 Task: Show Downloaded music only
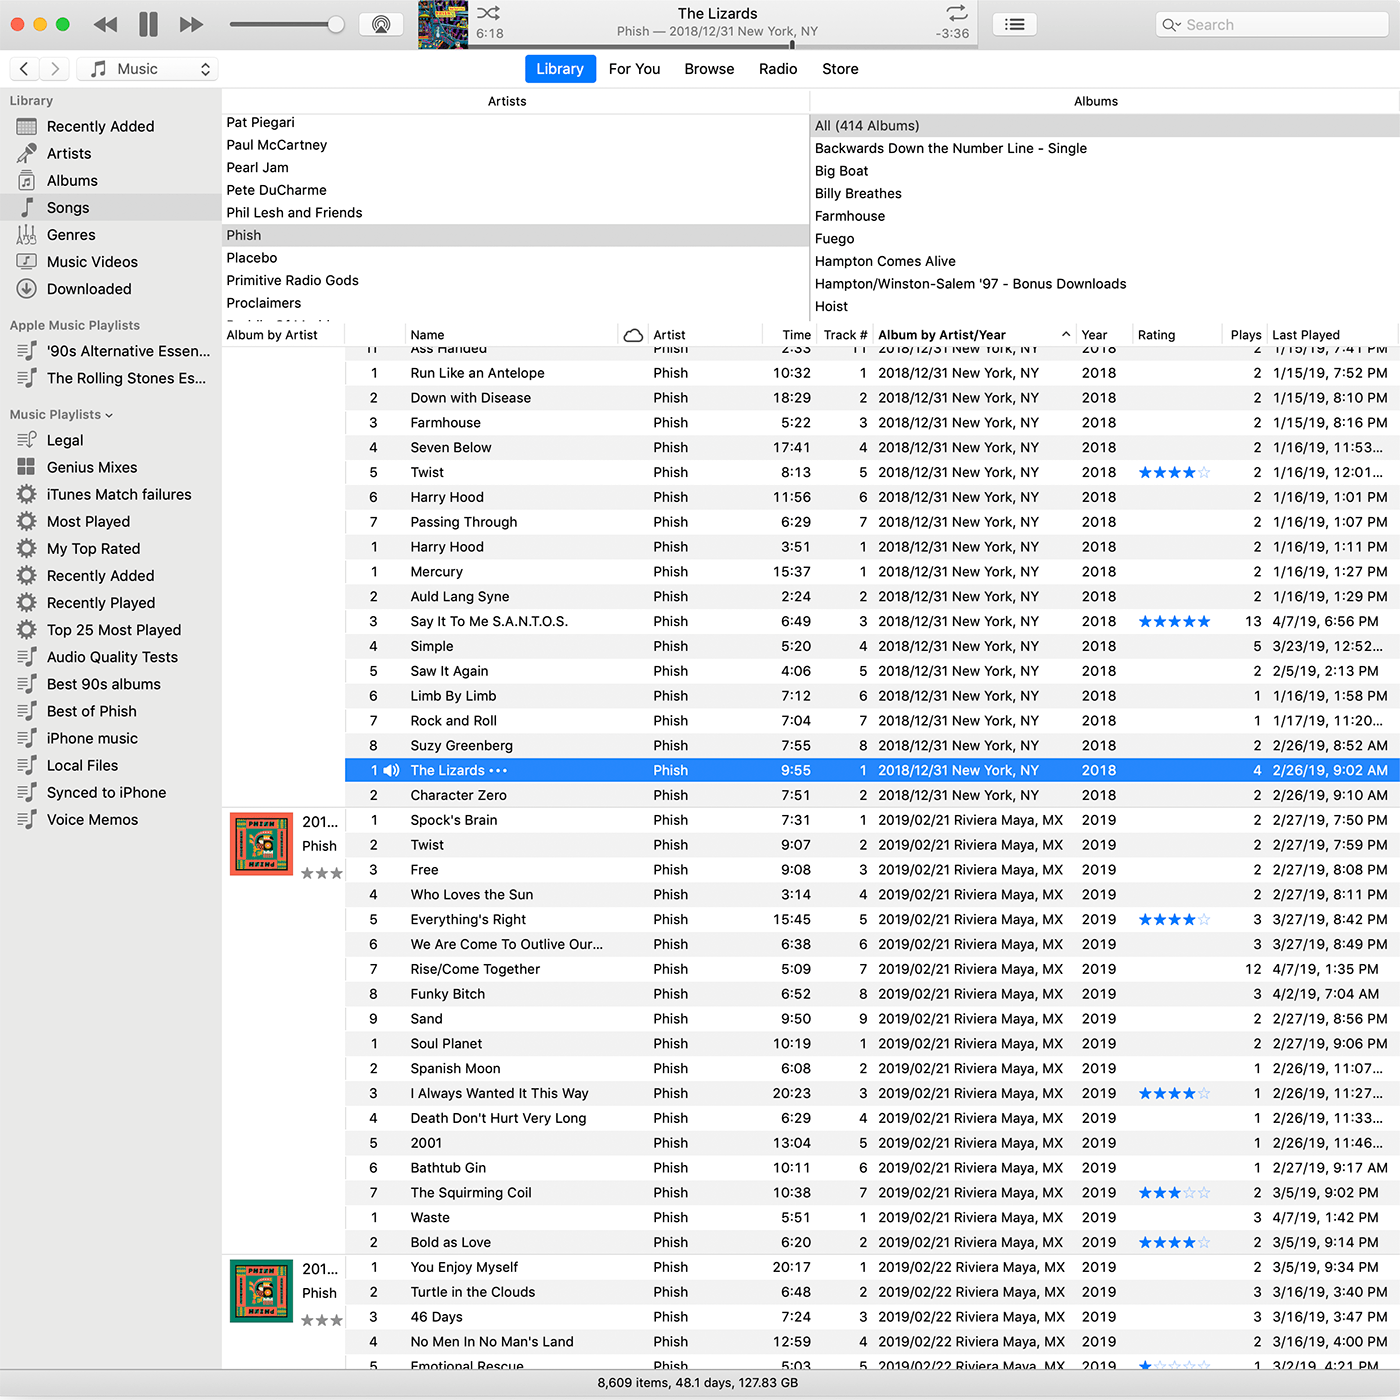(x=110, y=289)
